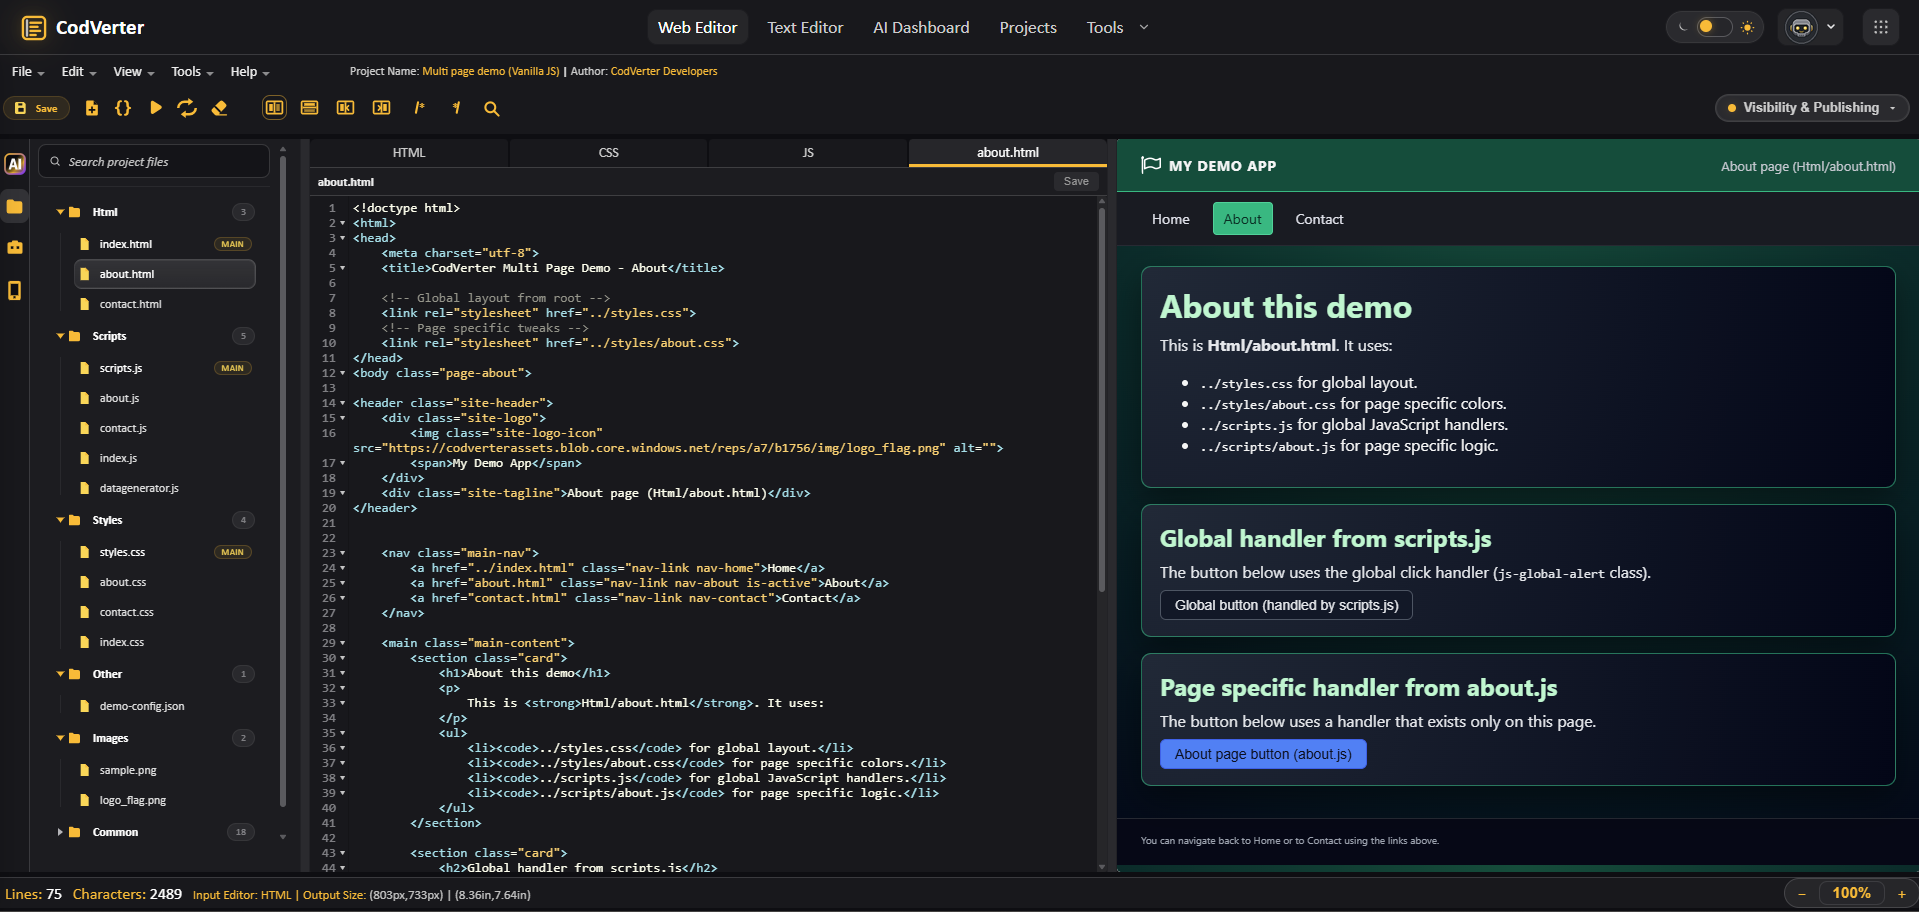
Task: Click the robot avatar profile picture
Action: (1802, 28)
